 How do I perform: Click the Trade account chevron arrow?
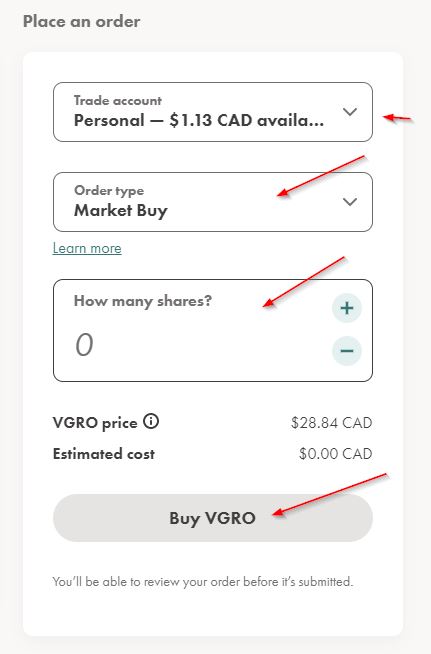350,112
